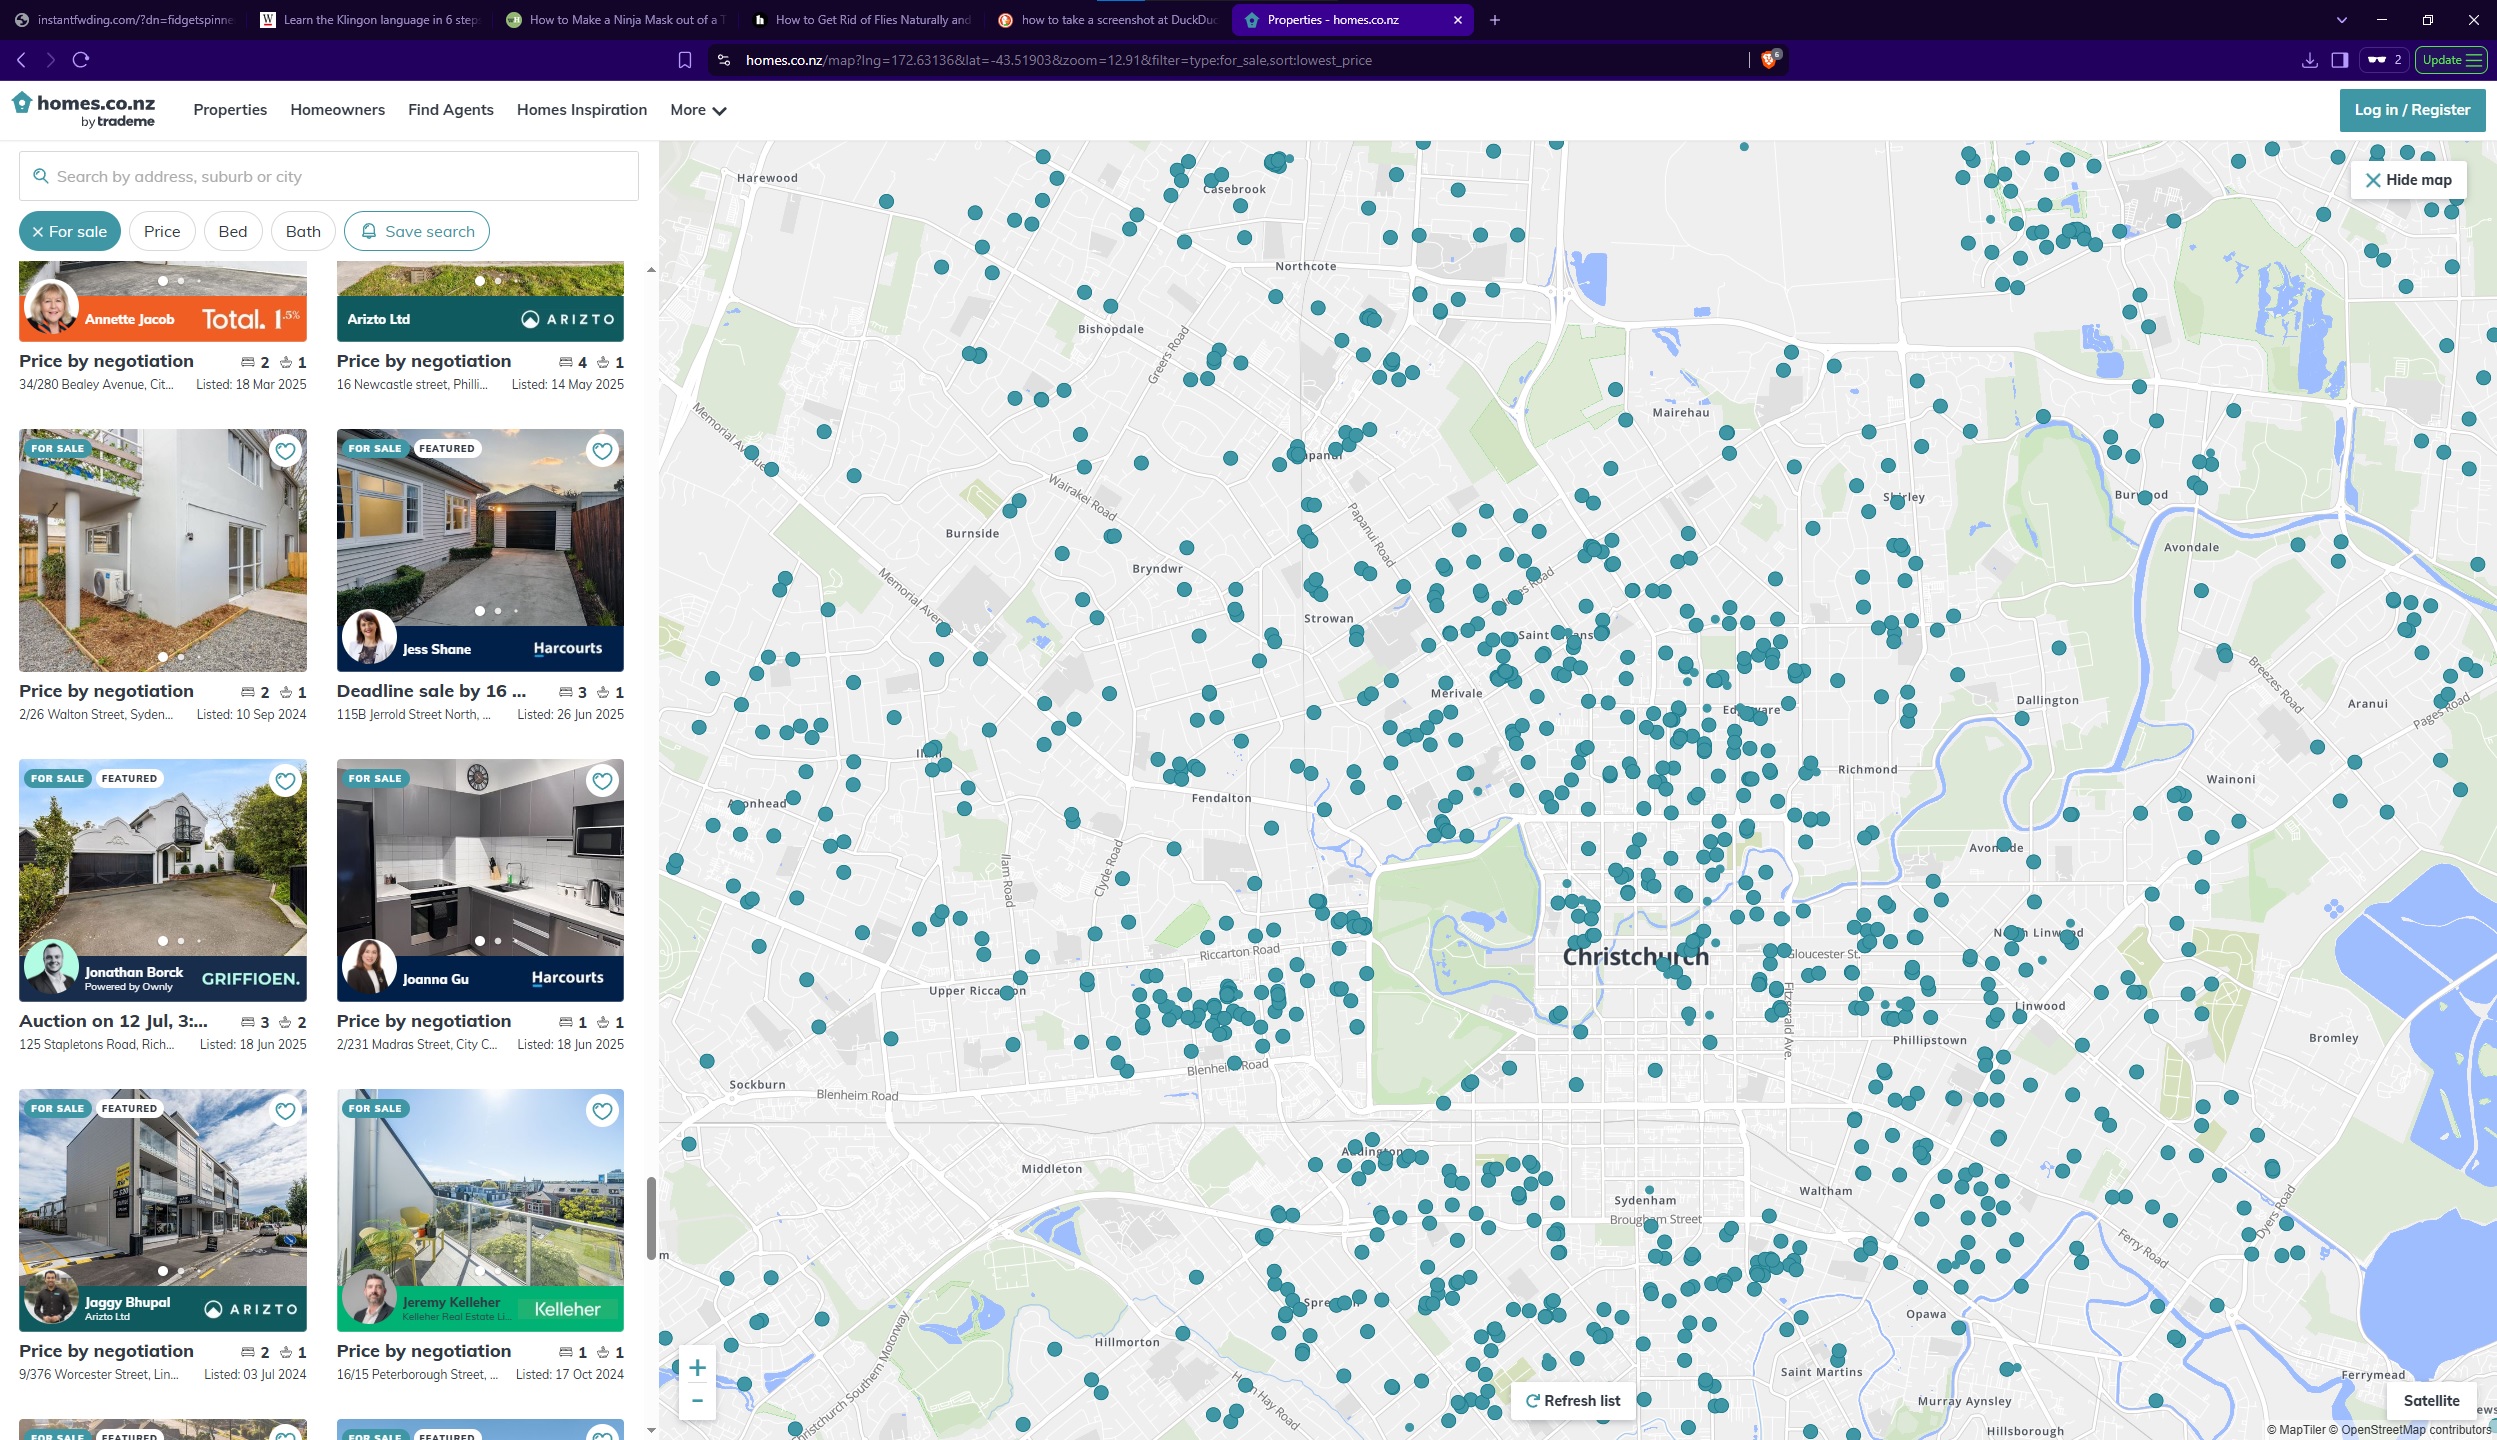Favourite the 9/376 Worcester Street listing

click(x=285, y=1111)
